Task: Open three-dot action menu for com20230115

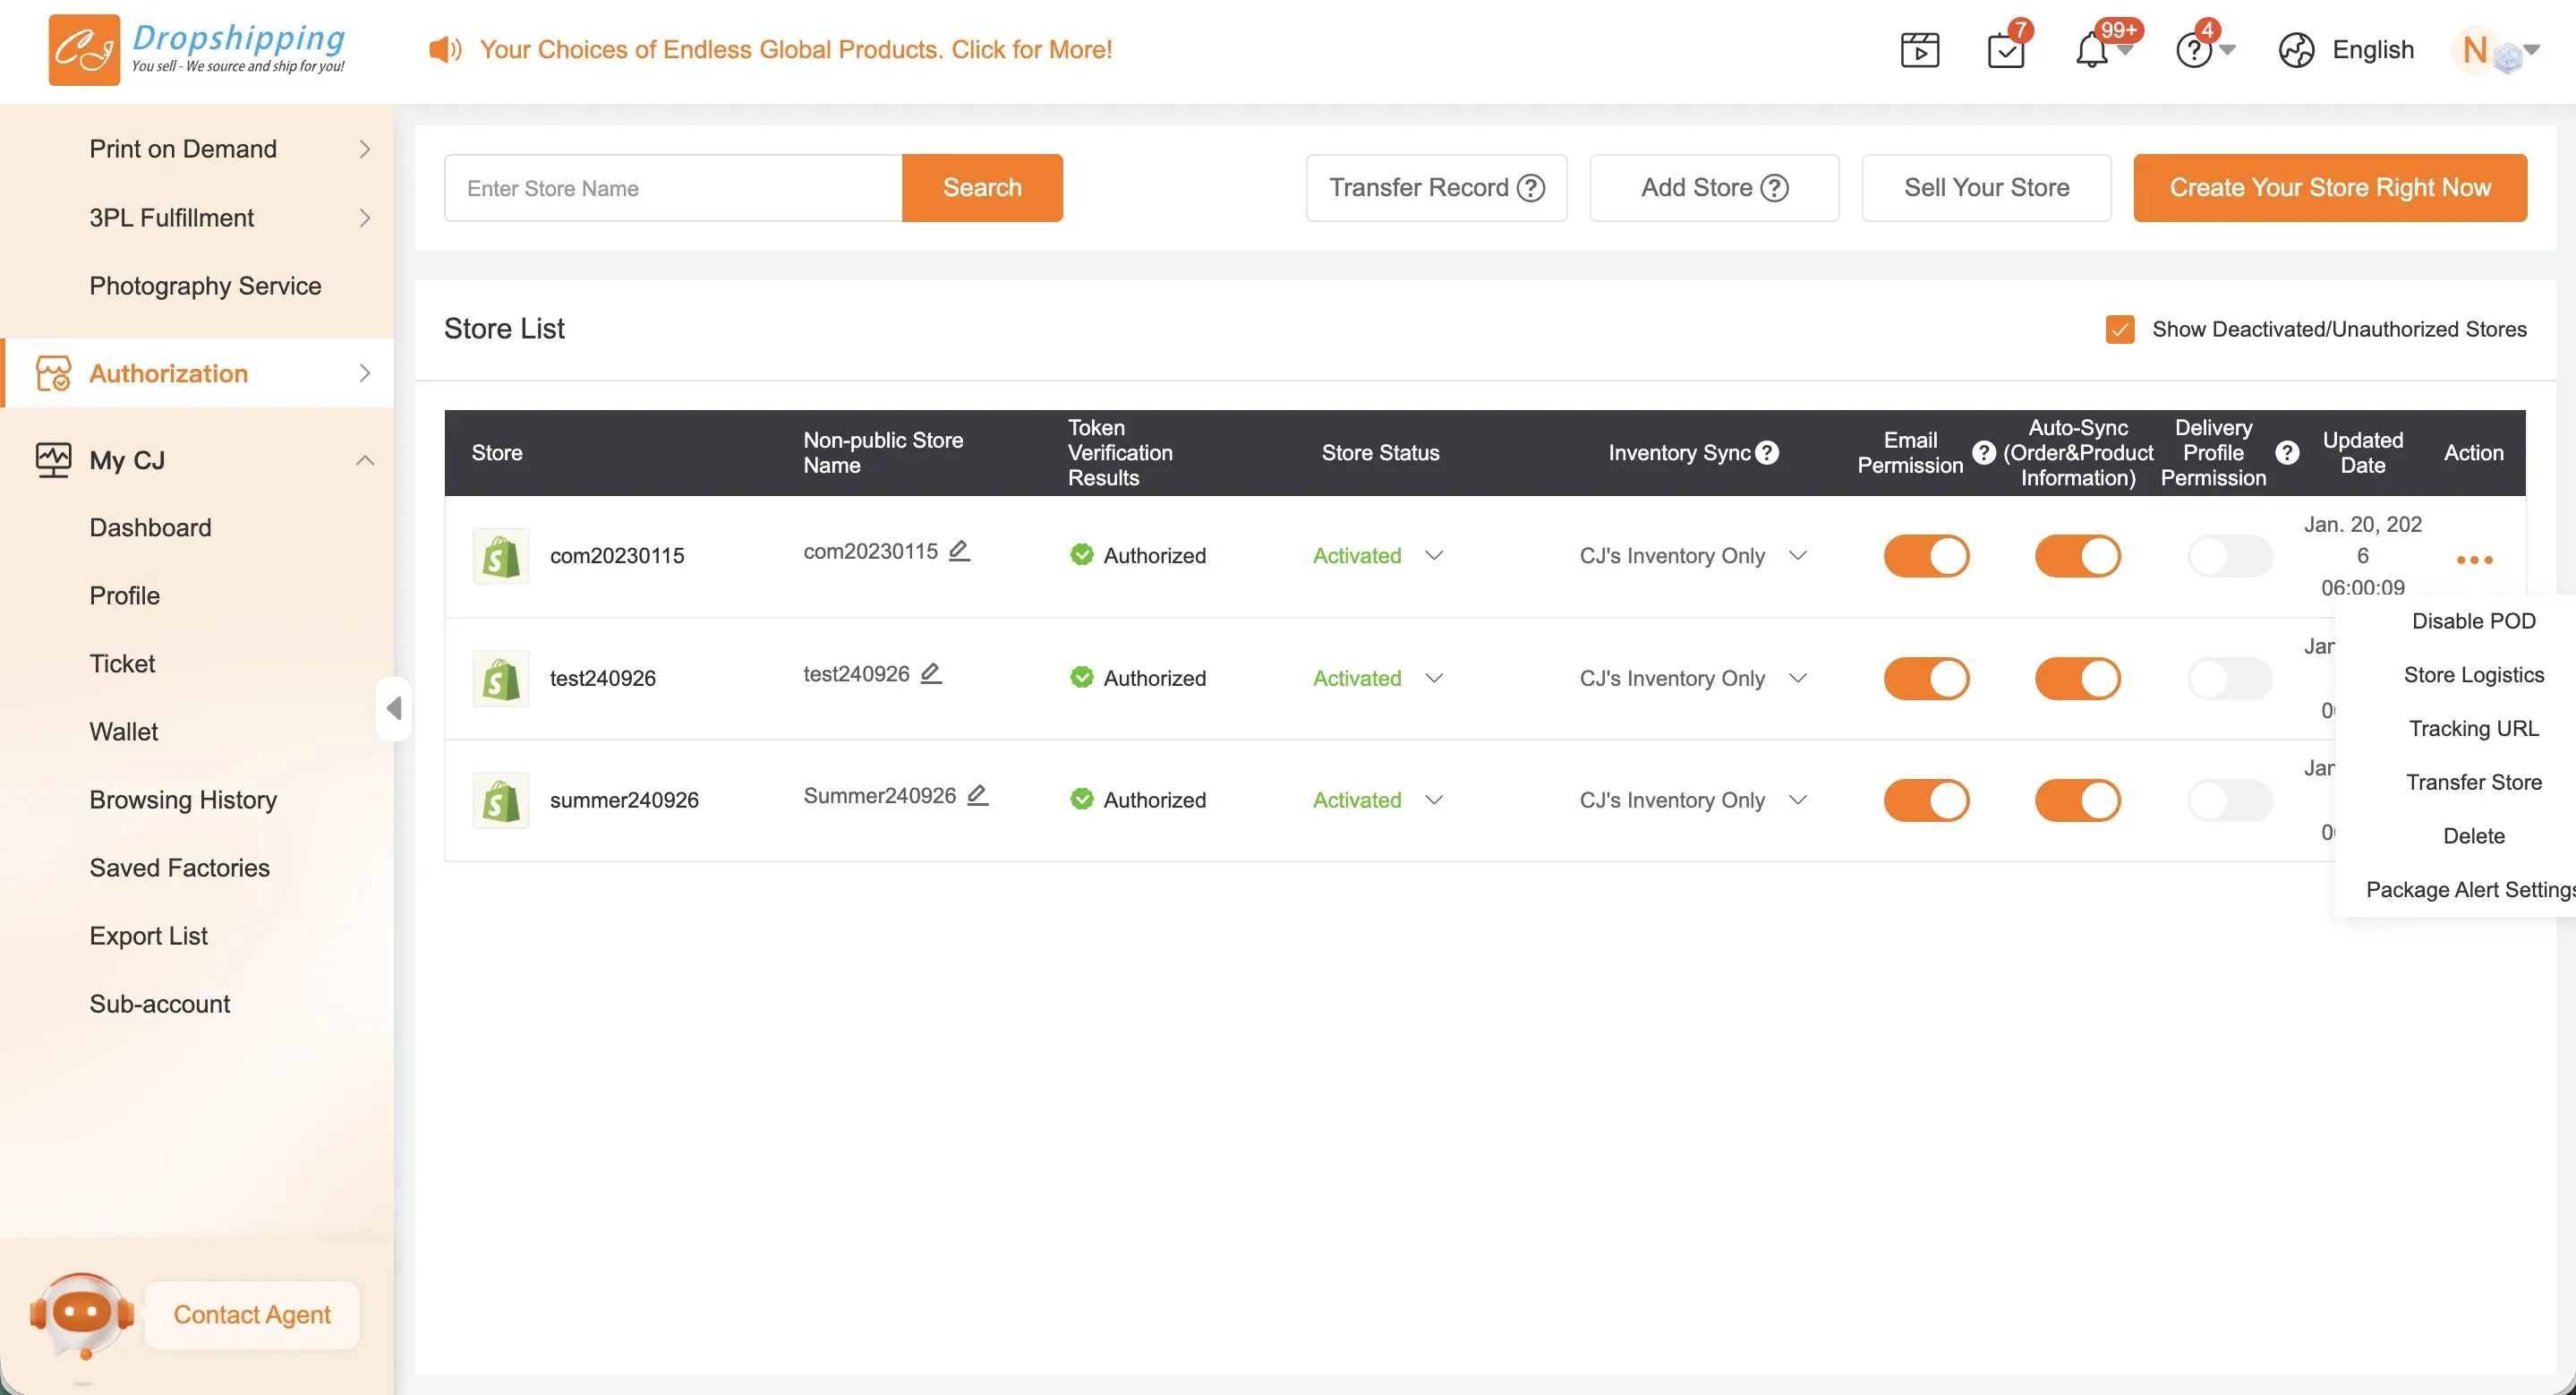Action: [2474, 560]
